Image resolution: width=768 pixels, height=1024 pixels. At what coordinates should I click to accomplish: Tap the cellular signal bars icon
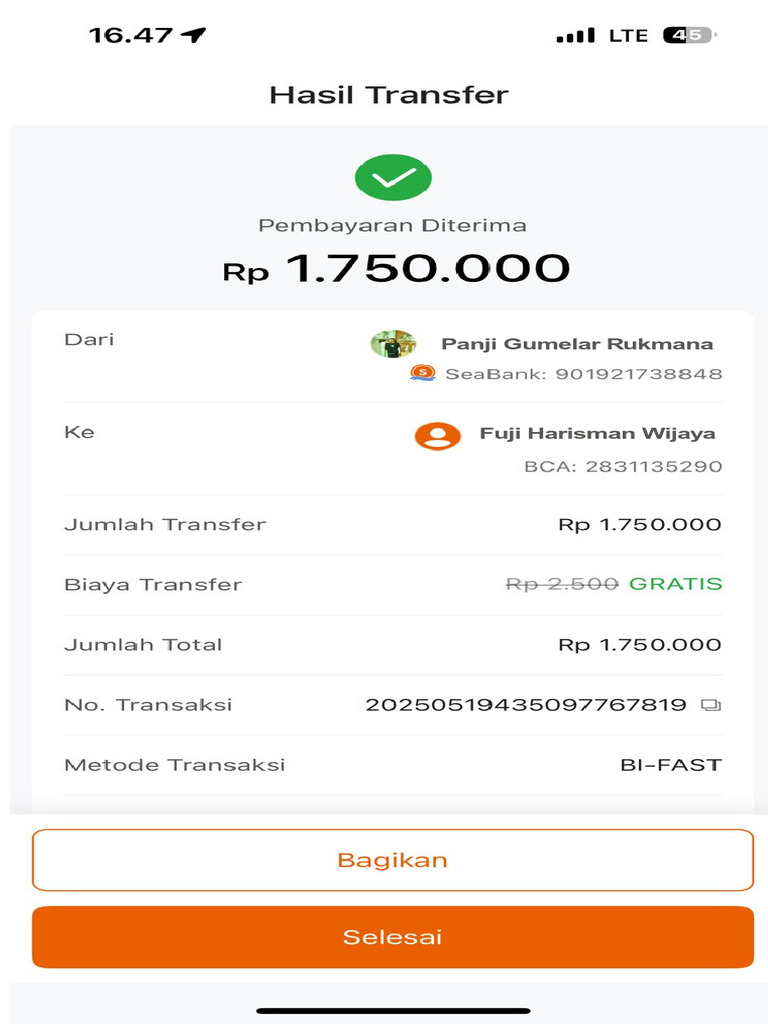point(576,36)
